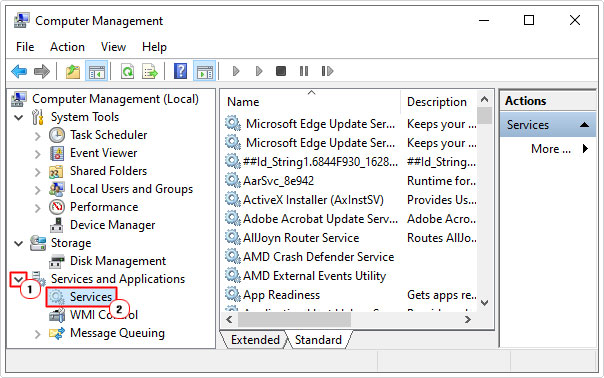Viewport: 604px width, 378px height.
Task: Select the Message Queuing icon
Action: pos(57,333)
